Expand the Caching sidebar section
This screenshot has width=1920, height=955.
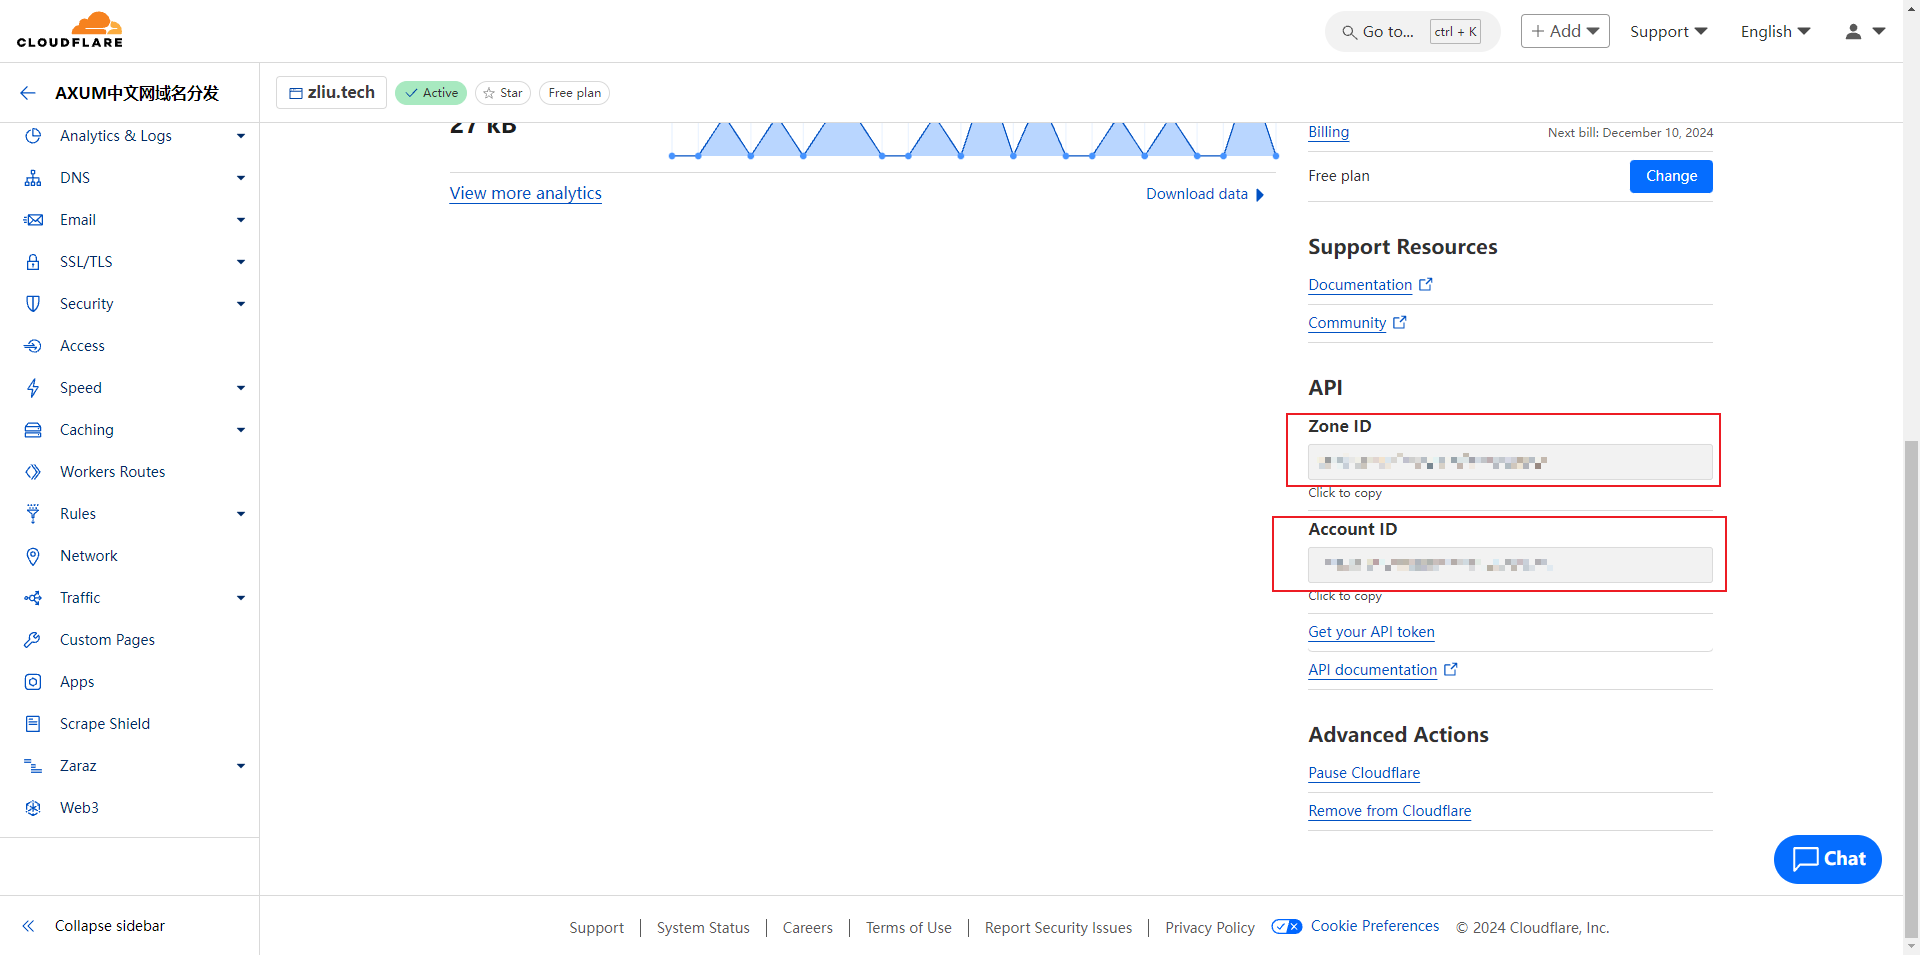[241, 430]
